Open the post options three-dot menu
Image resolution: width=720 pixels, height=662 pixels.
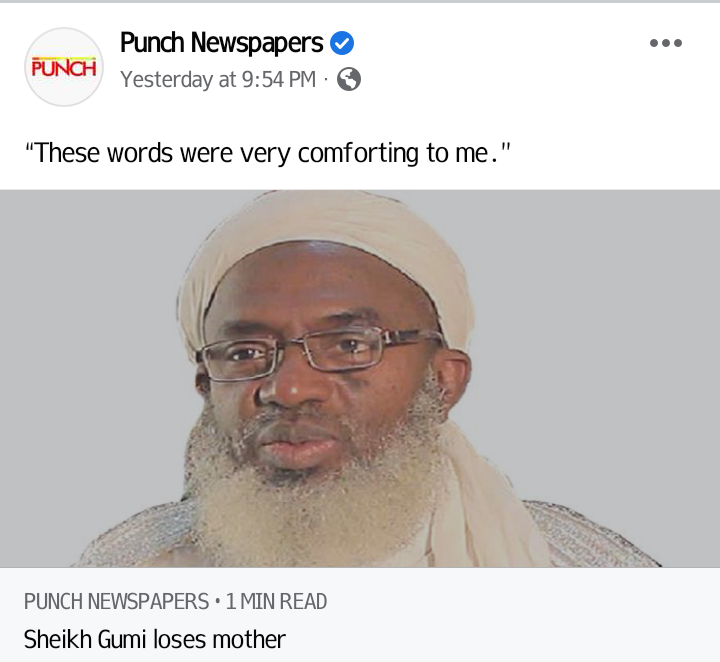click(x=666, y=43)
